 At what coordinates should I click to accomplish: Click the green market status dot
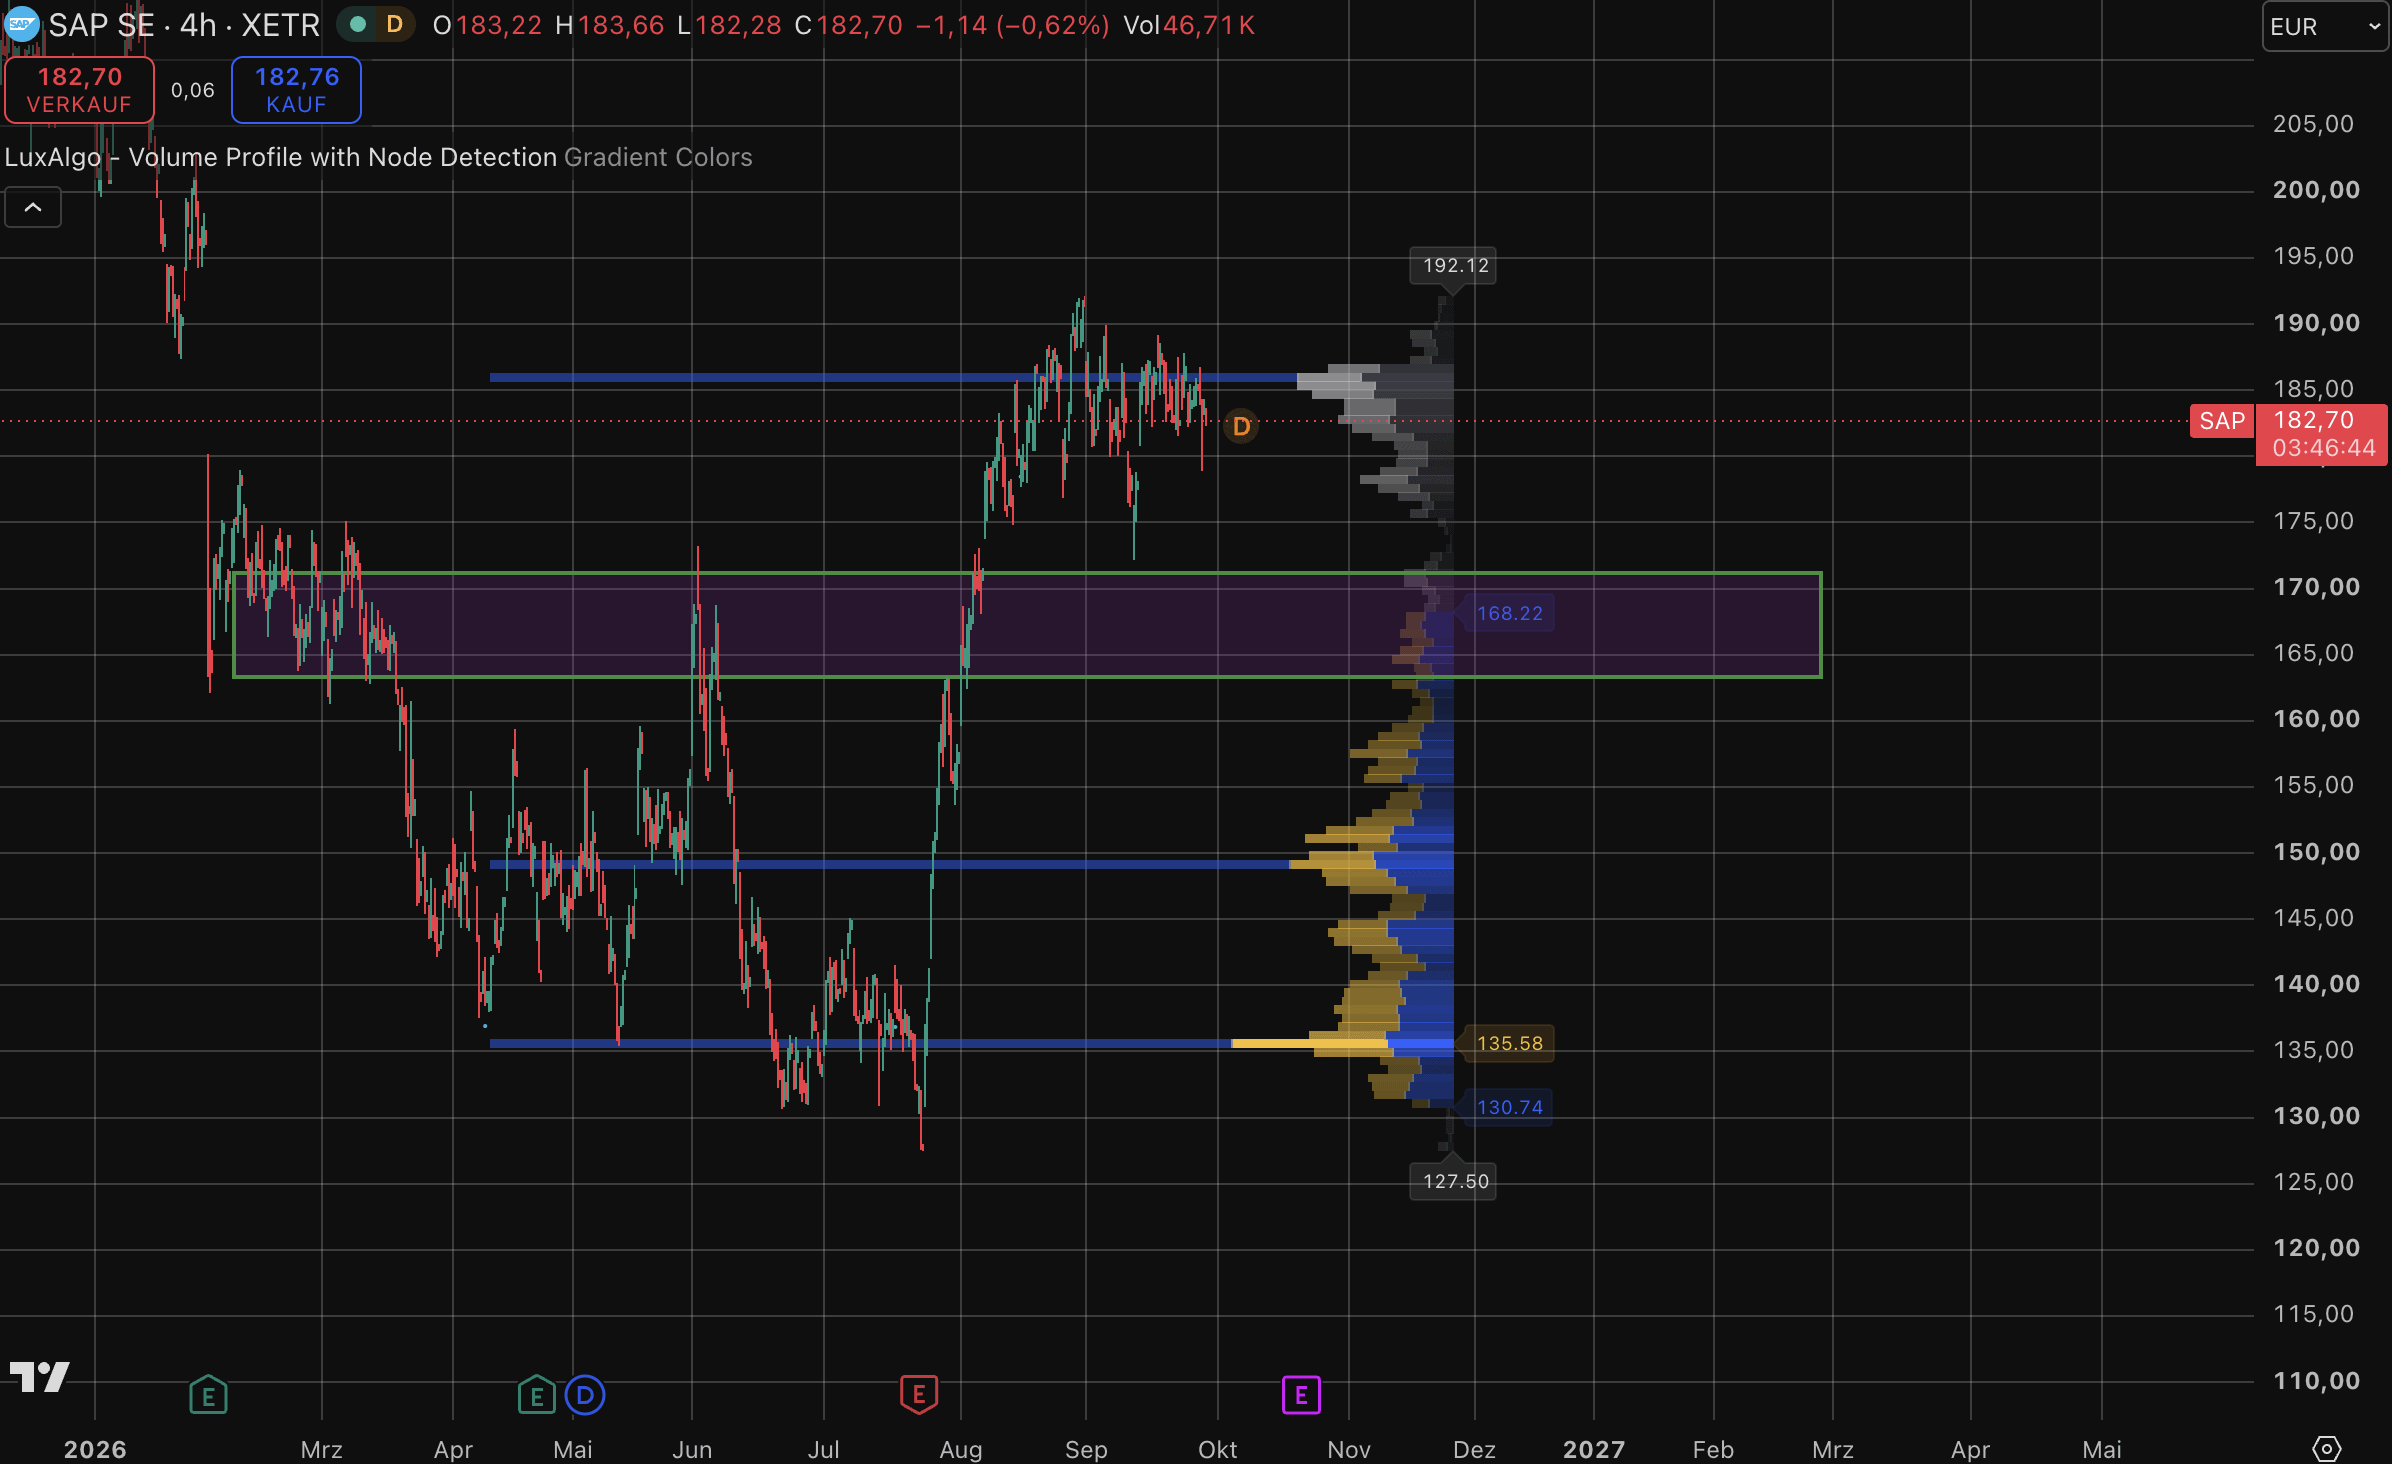coord(358,24)
